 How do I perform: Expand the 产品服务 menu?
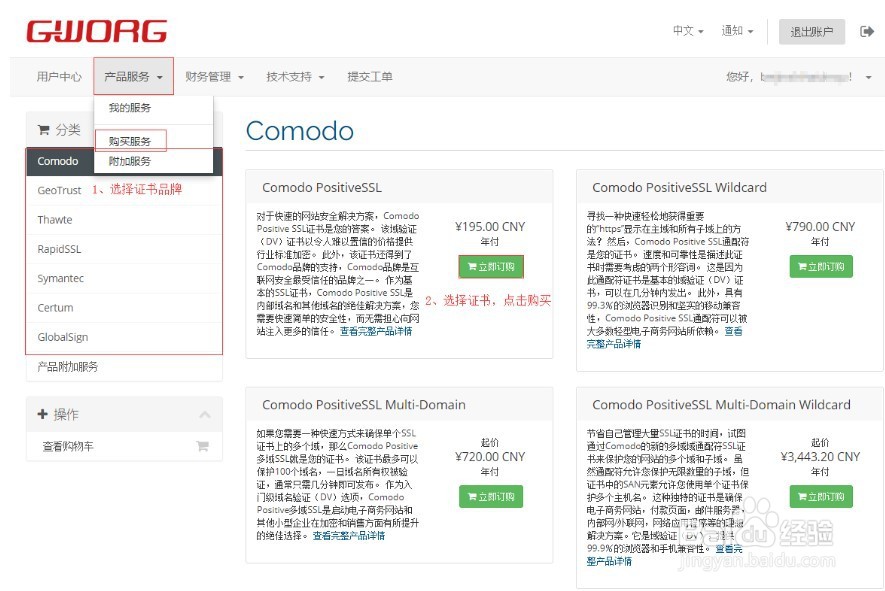[133, 77]
